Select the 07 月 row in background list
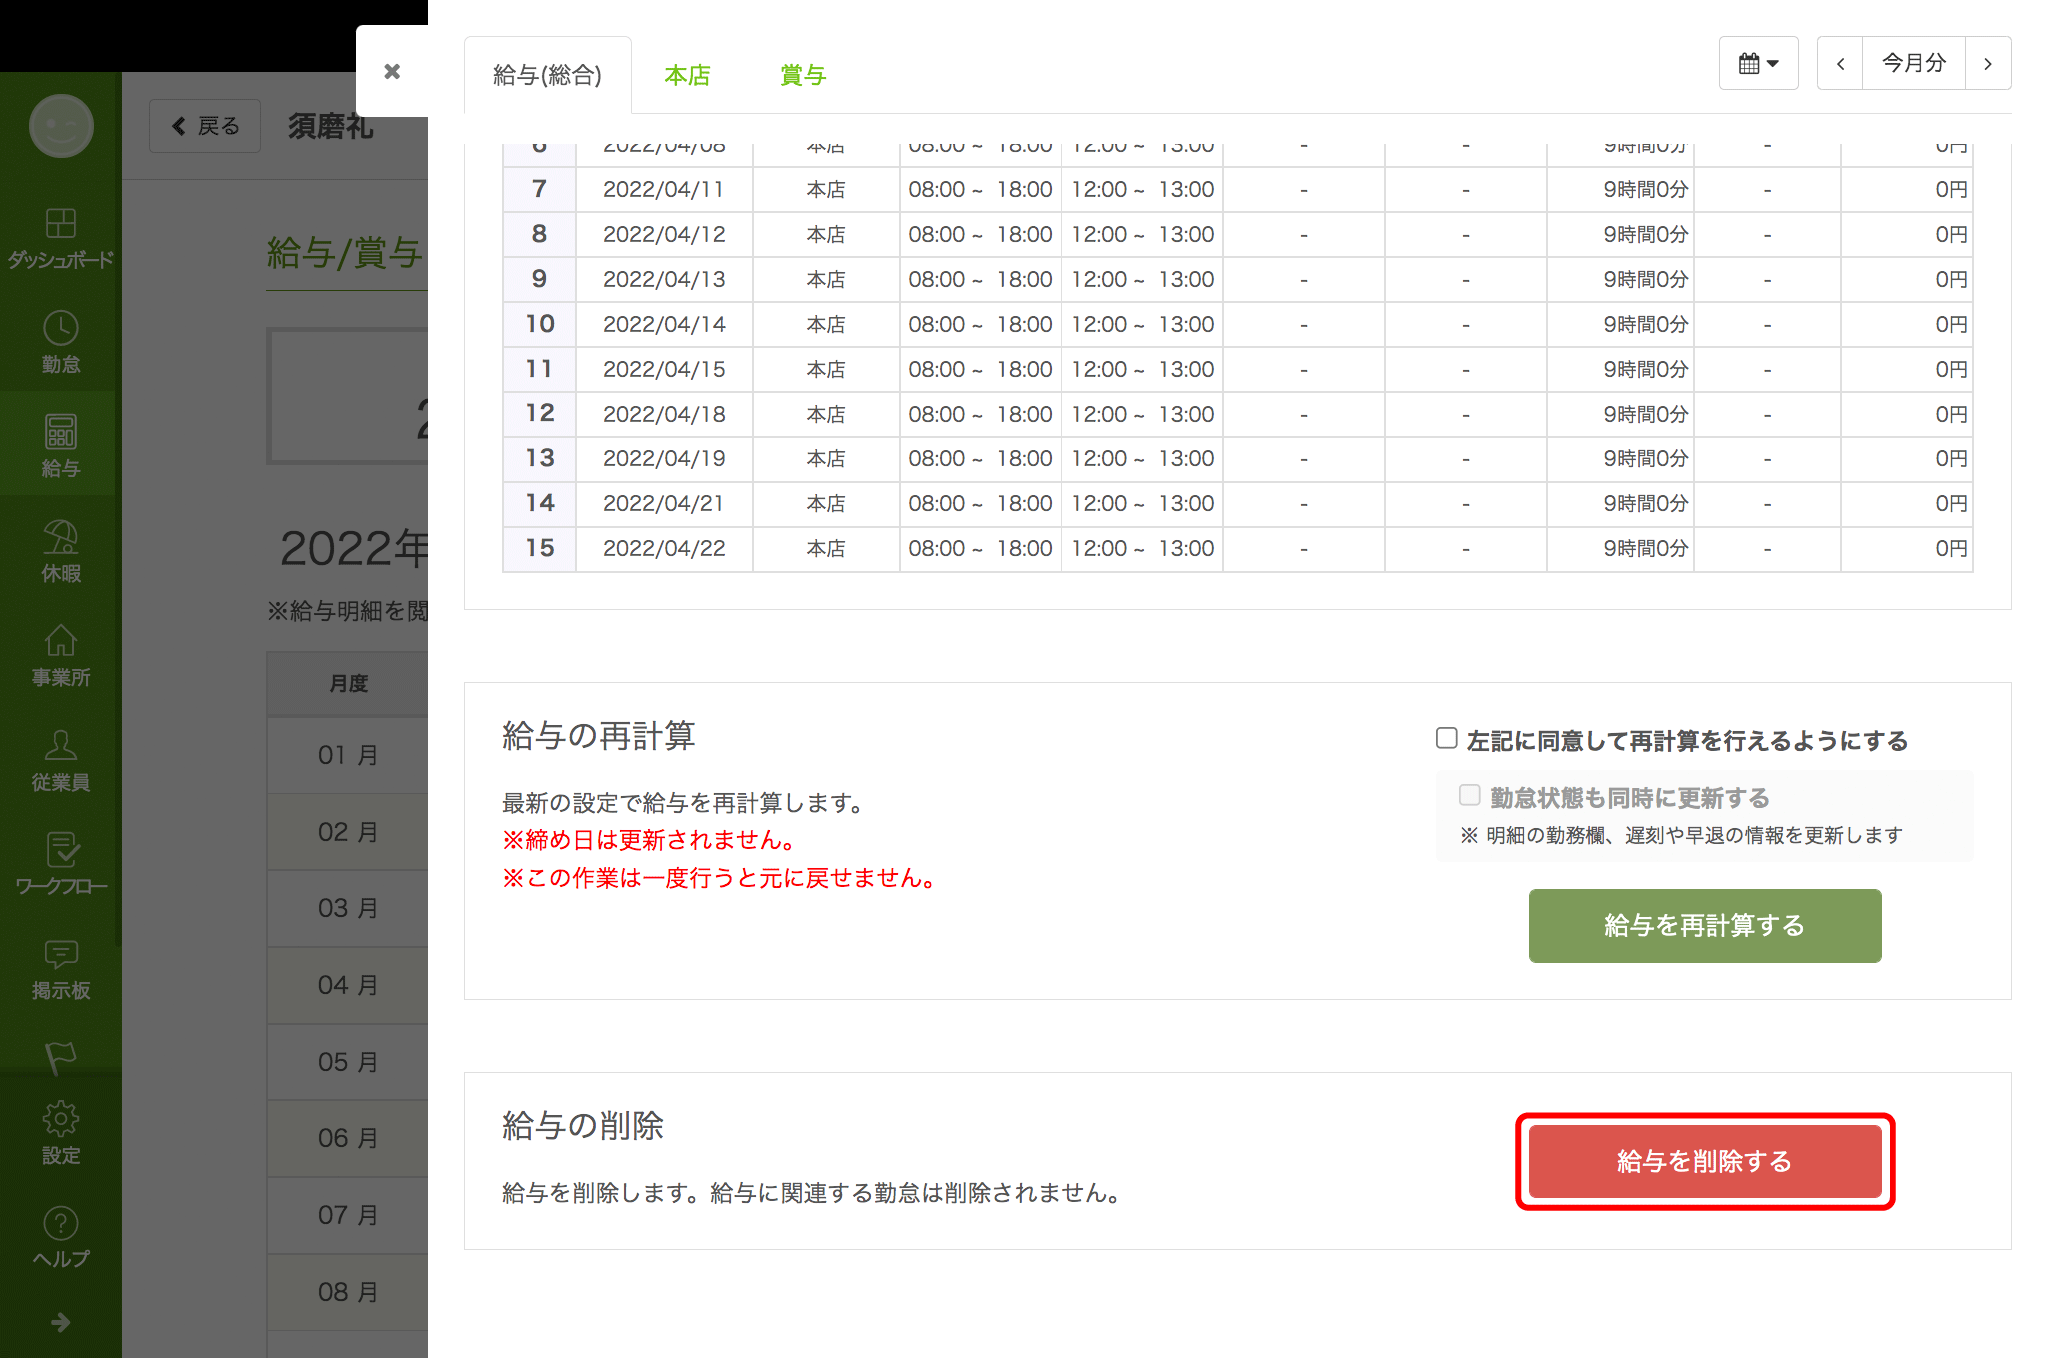 (347, 1215)
